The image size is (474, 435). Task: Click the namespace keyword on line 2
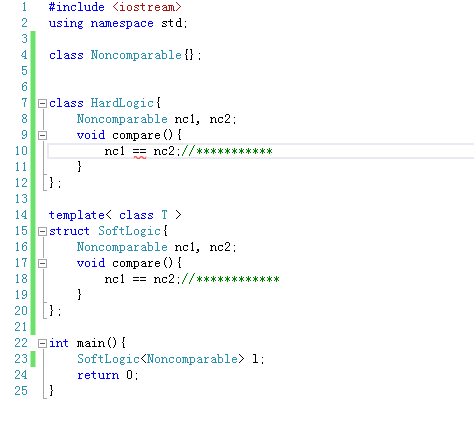[x=122, y=23]
